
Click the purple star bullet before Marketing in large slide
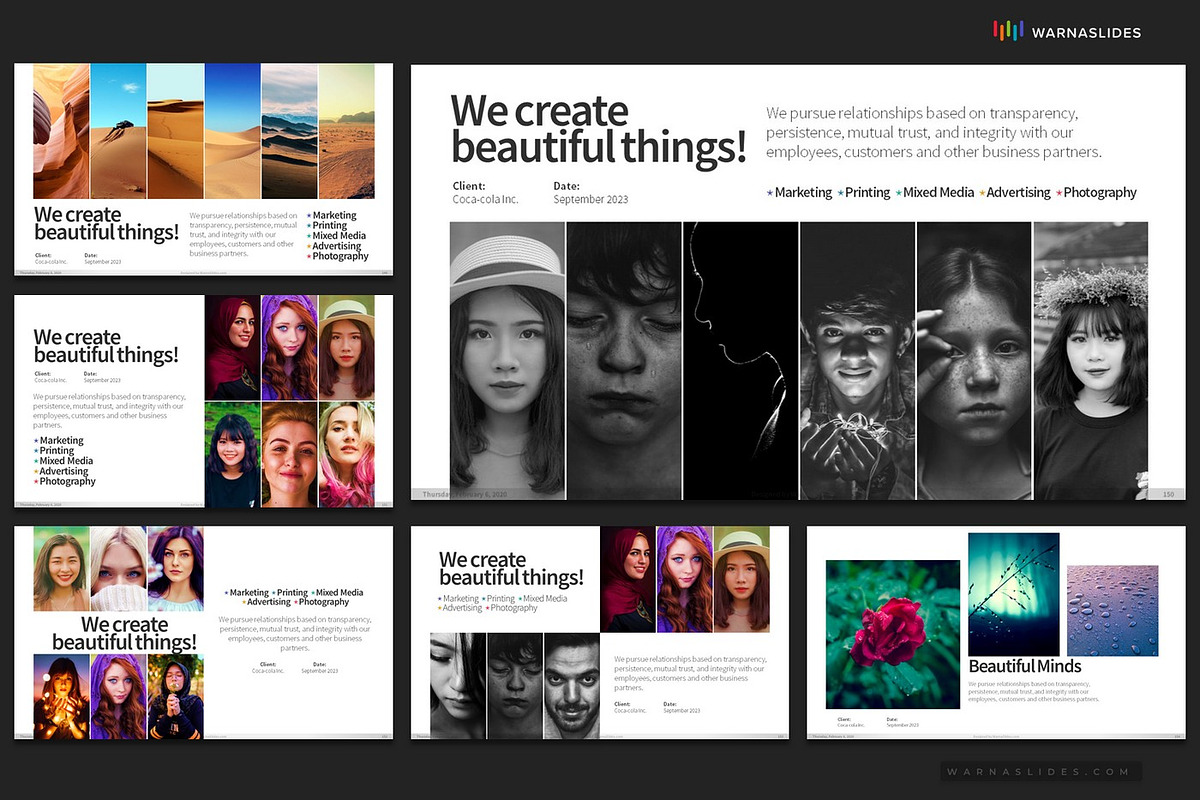tap(770, 192)
